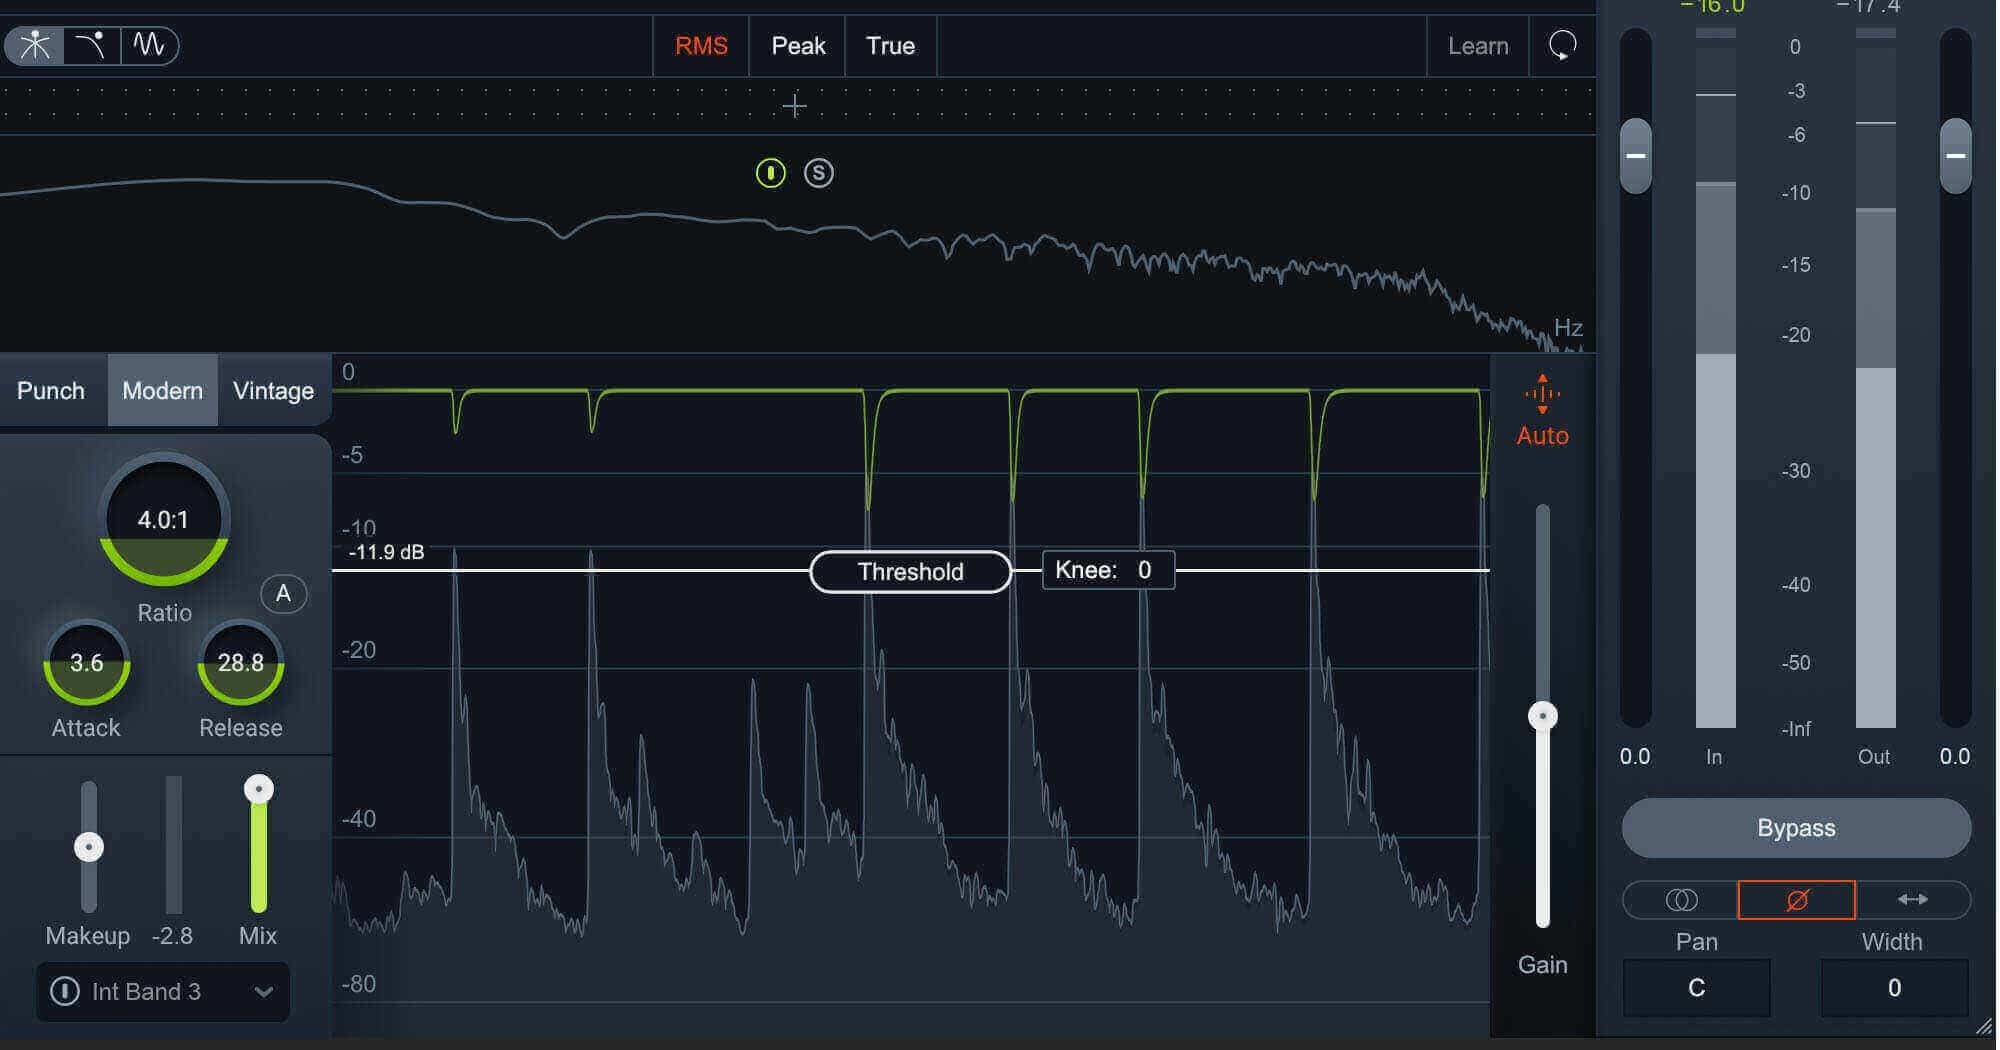The image size is (2000, 1050).
Task: Switch to True detection mode
Action: pos(890,46)
